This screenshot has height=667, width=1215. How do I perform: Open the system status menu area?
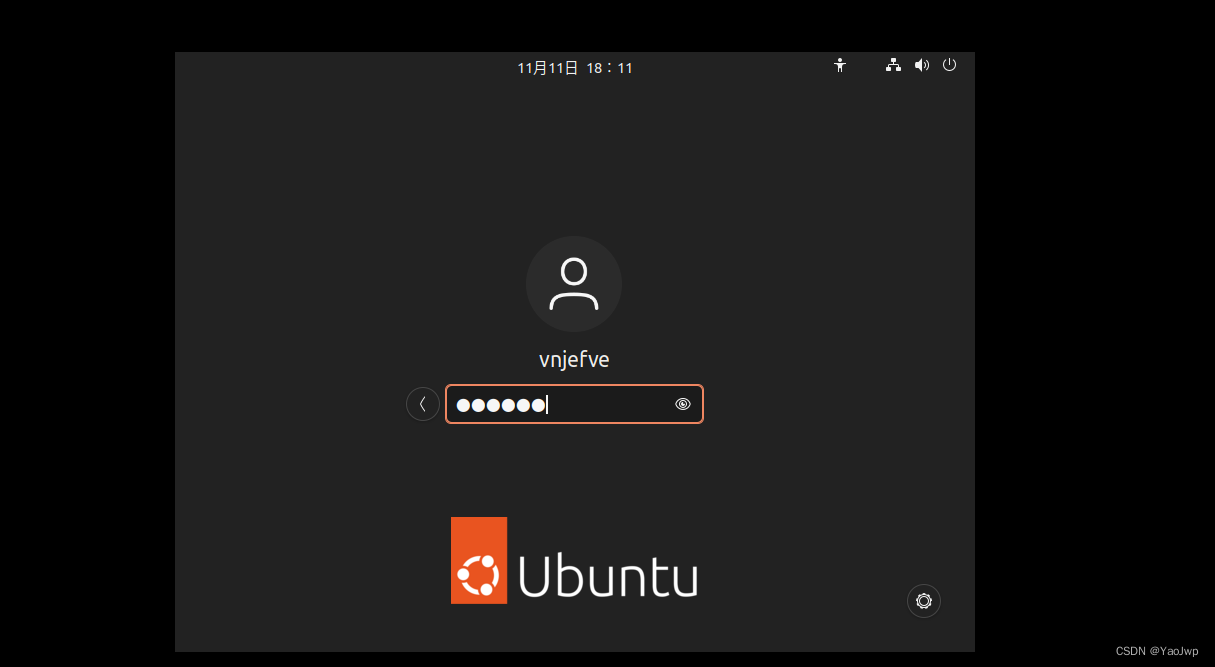(x=920, y=65)
